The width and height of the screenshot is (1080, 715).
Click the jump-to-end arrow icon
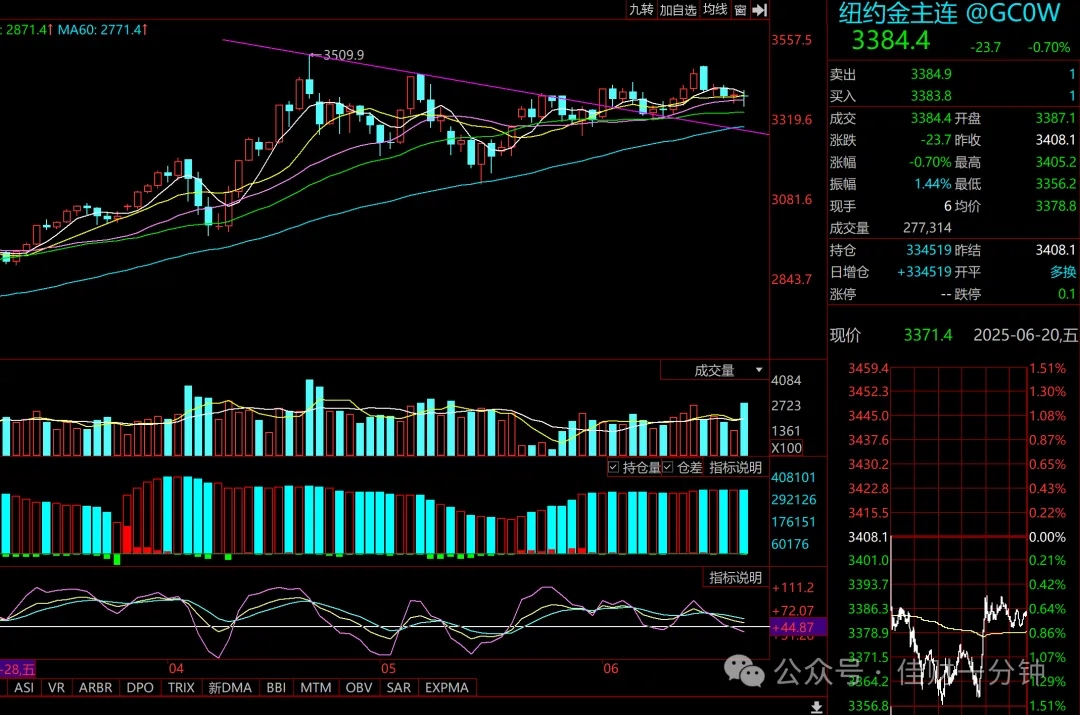[x=759, y=10]
